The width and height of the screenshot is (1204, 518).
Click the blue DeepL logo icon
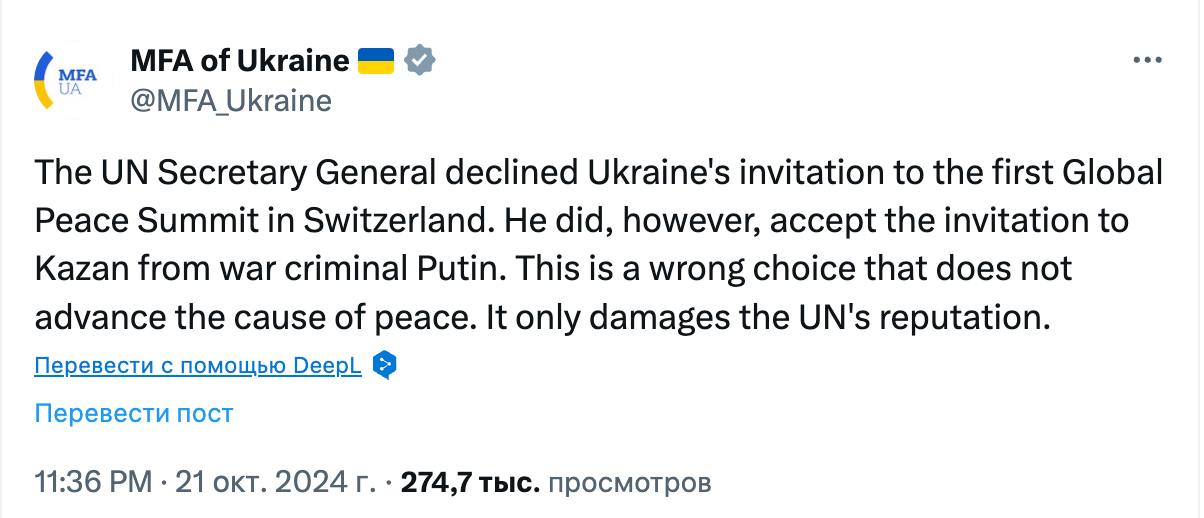[x=384, y=366]
